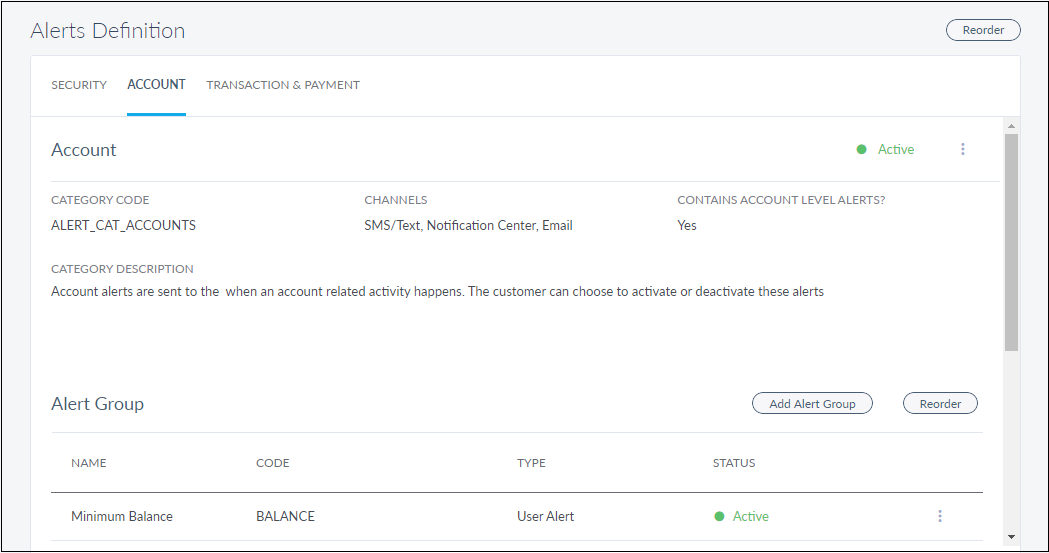Click the User Alert type cell
This screenshot has height=553, width=1049.
point(546,516)
